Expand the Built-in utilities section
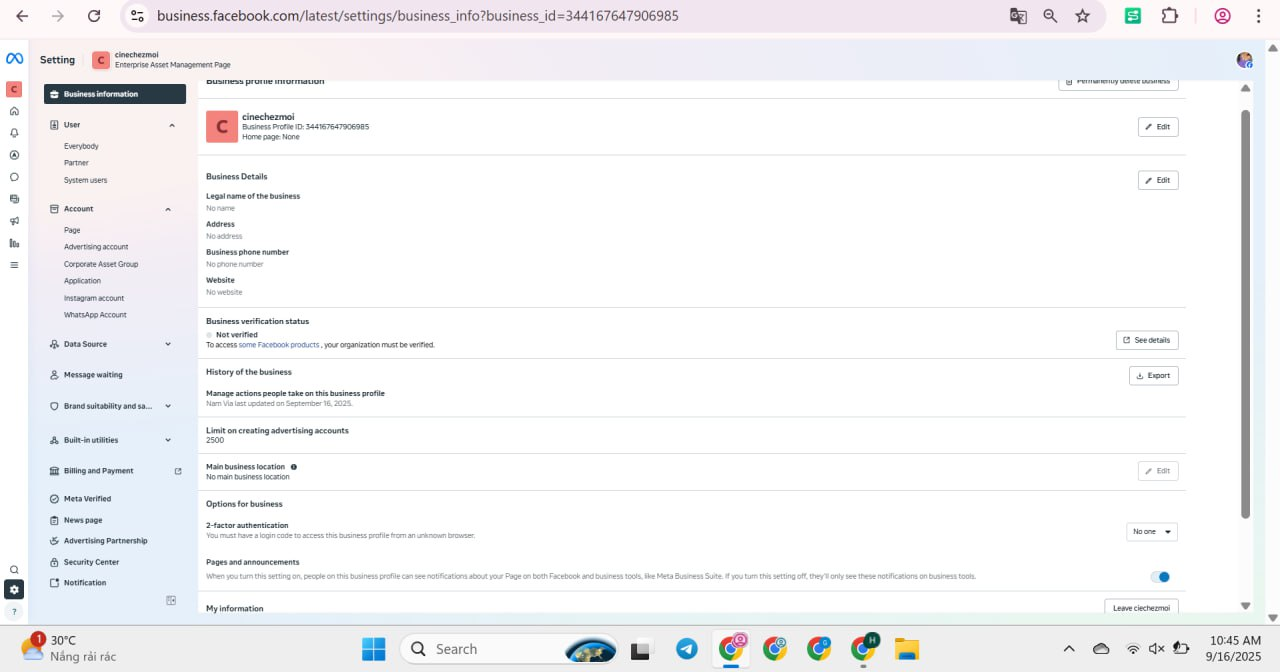The height and width of the screenshot is (672, 1280). tap(168, 440)
